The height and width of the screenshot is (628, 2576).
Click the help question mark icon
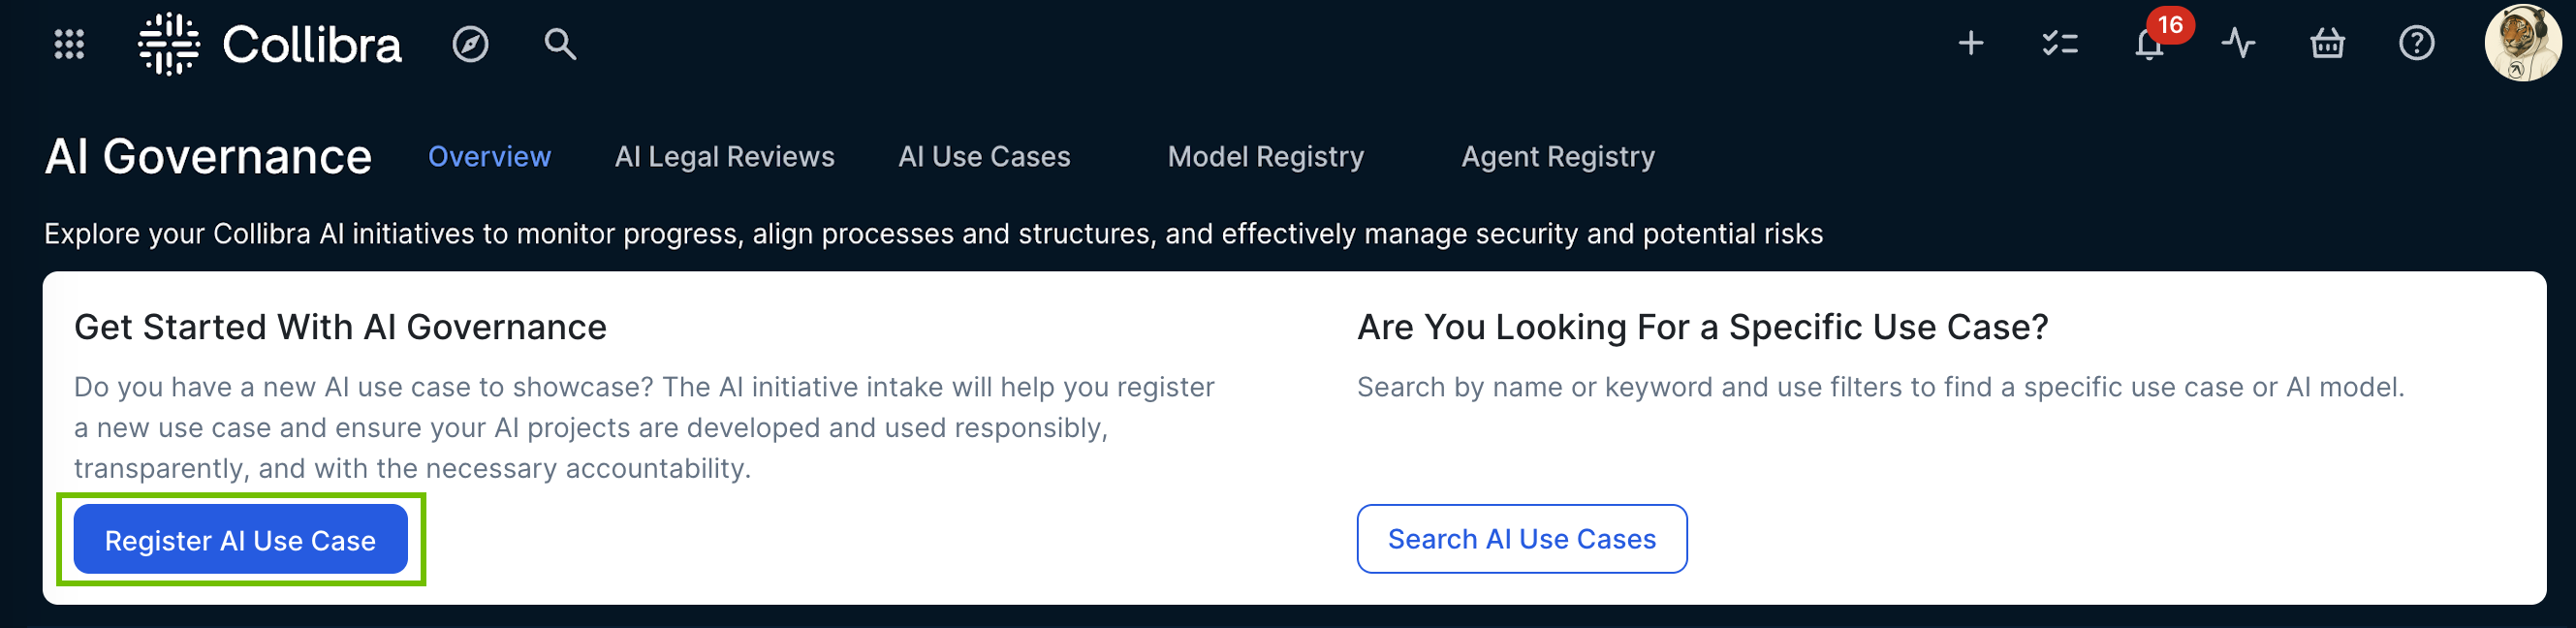pos(2416,43)
